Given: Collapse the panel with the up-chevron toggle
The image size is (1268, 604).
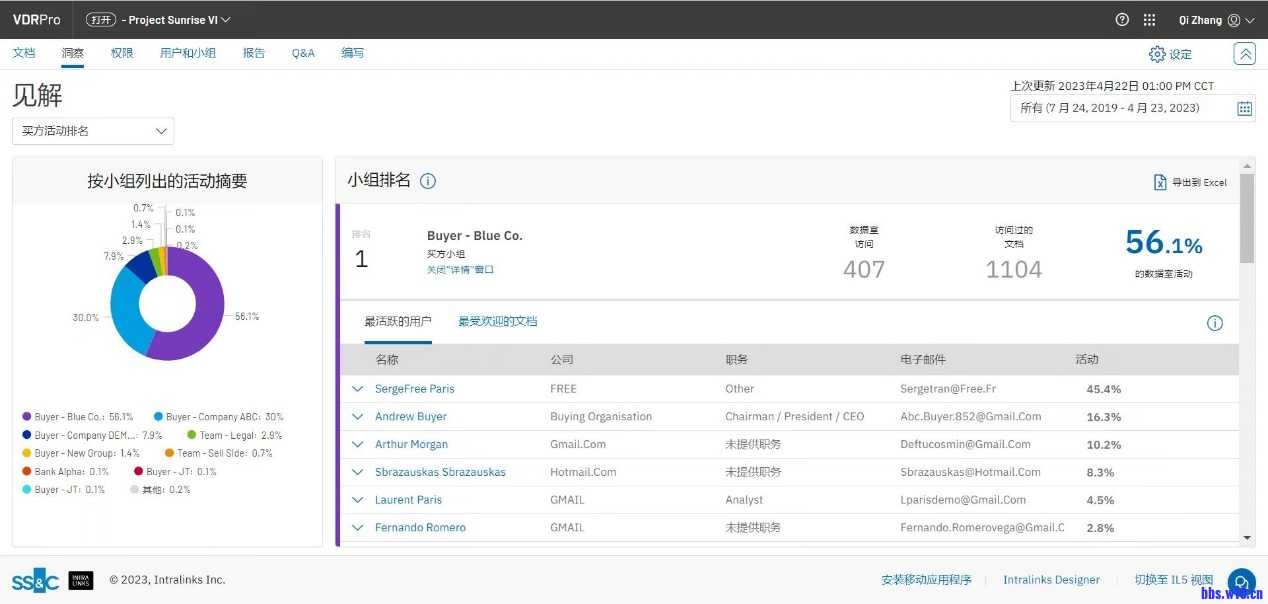Looking at the screenshot, I should (1244, 53).
